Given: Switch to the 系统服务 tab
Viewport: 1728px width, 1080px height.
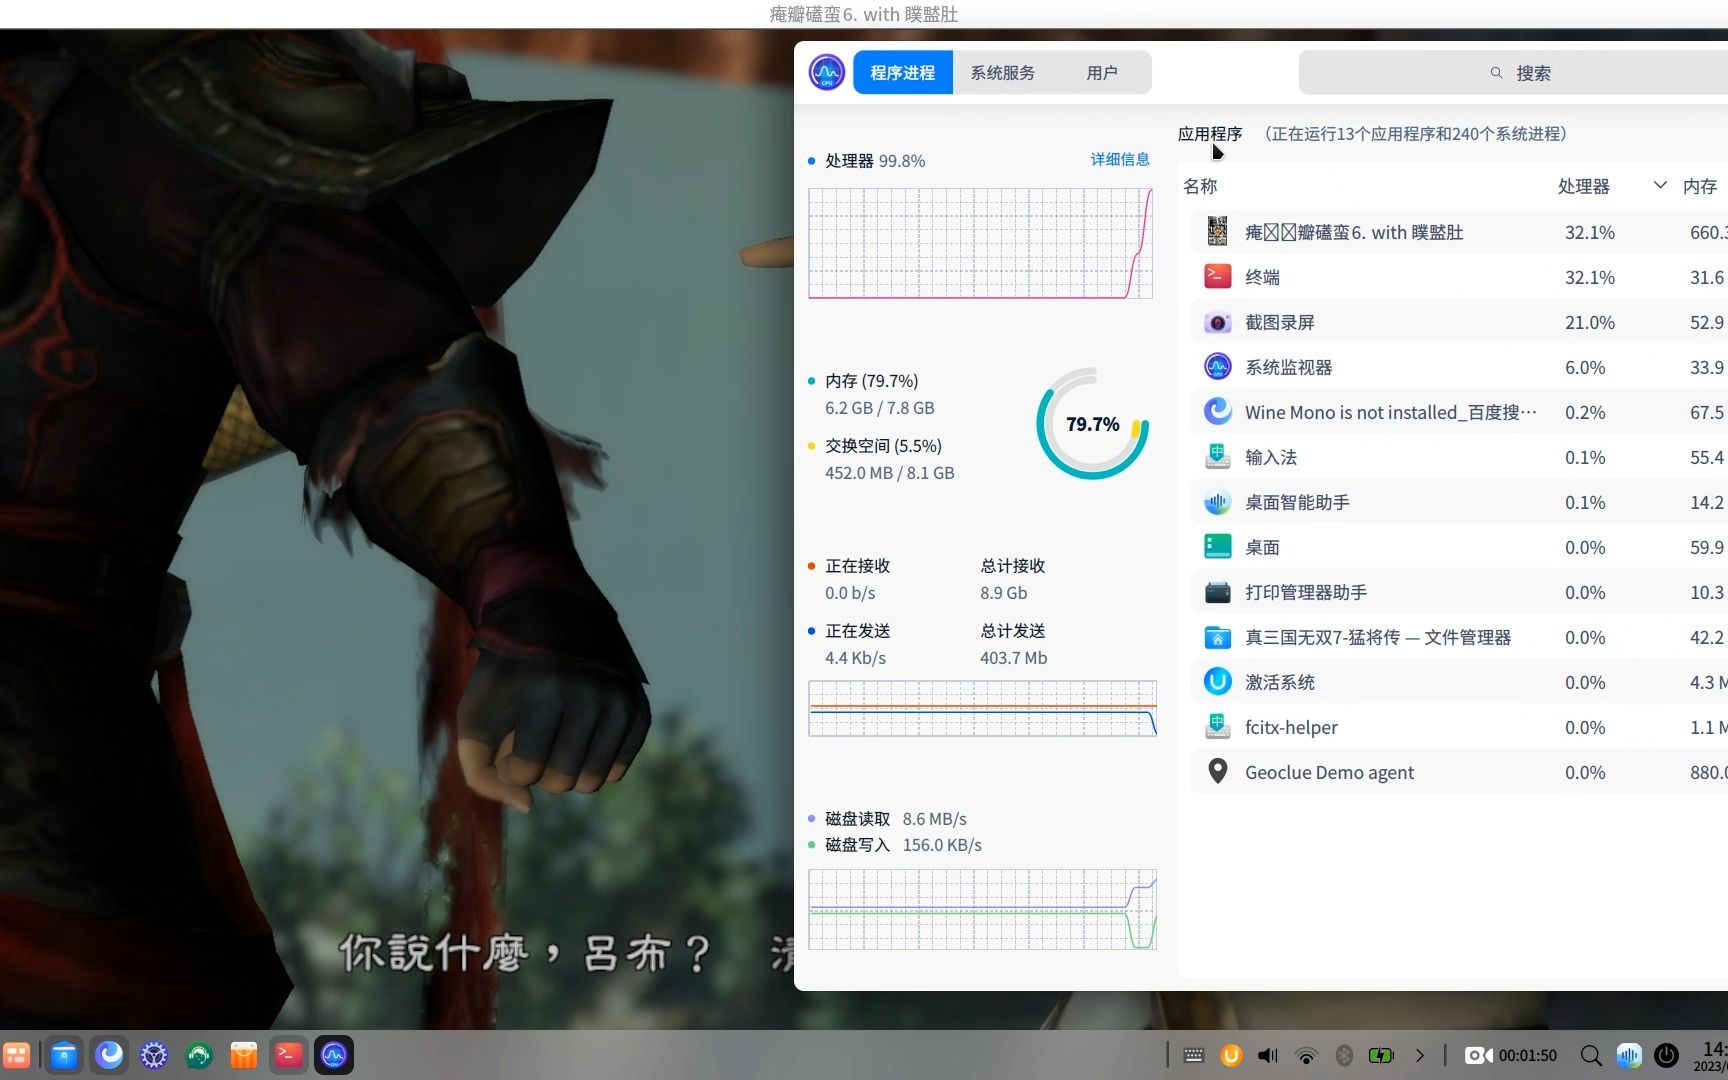Looking at the screenshot, I should coord(1001,72).
